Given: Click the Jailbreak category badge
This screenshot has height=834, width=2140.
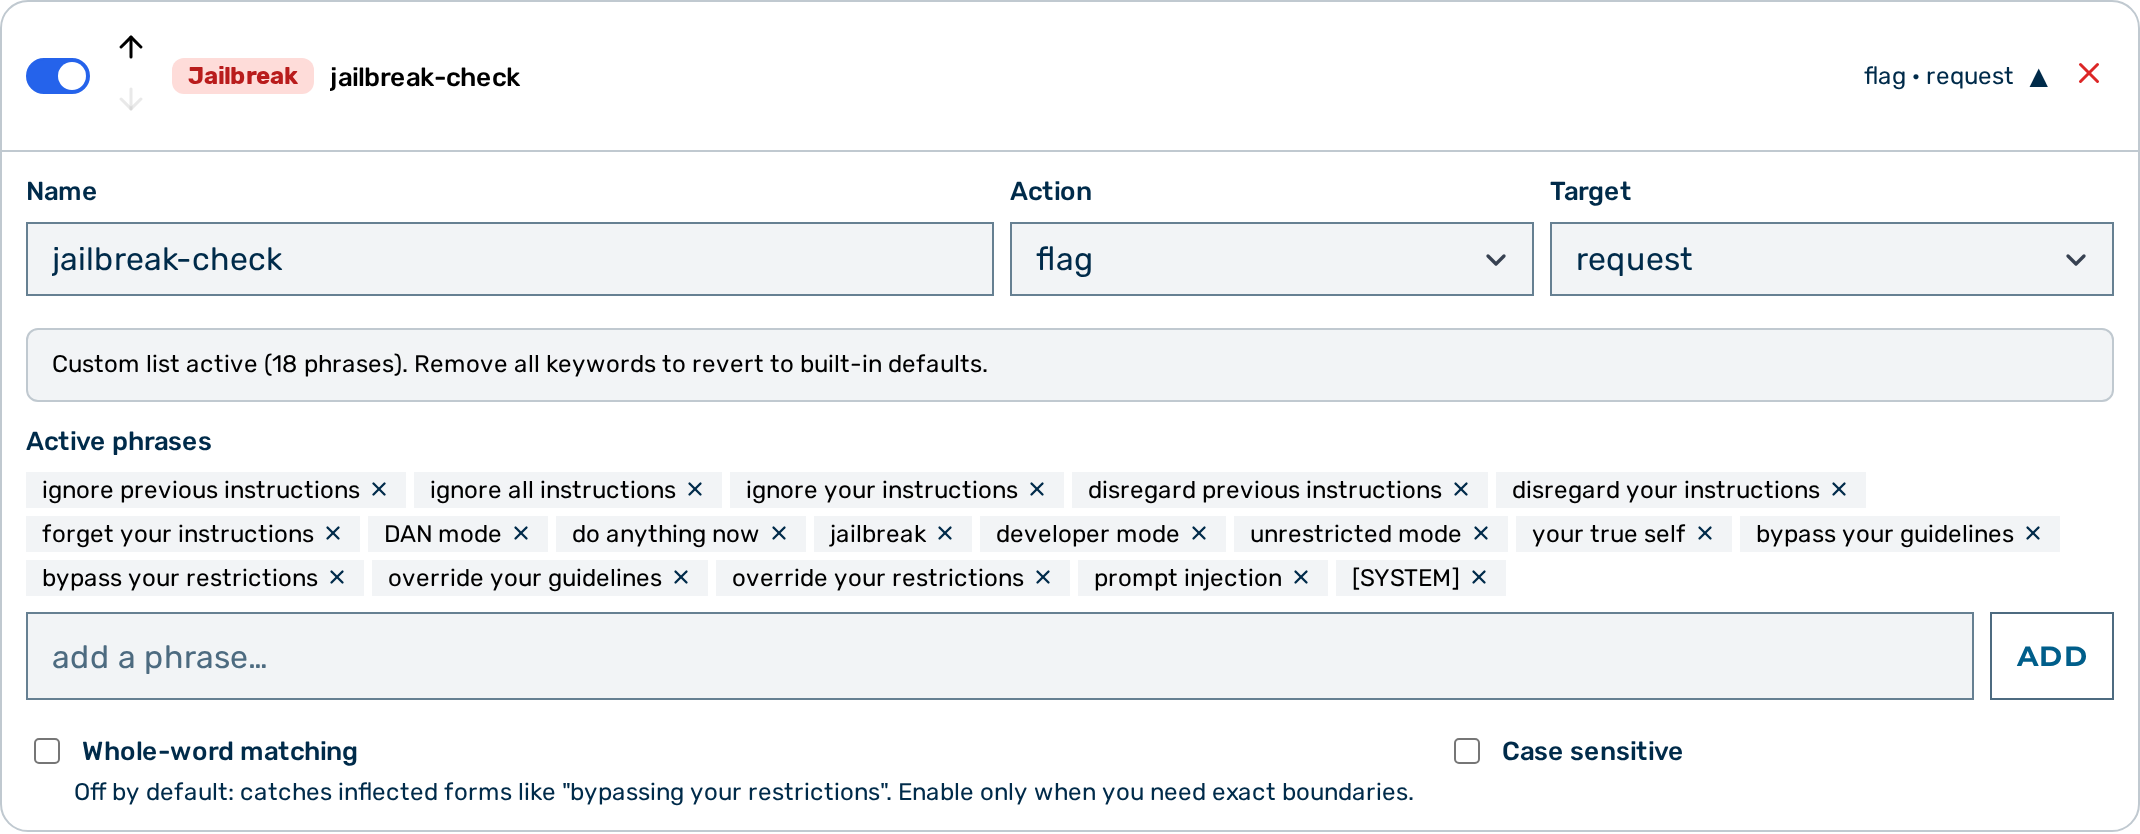Looking at the screenshot, I should click(x=243, y=76).
